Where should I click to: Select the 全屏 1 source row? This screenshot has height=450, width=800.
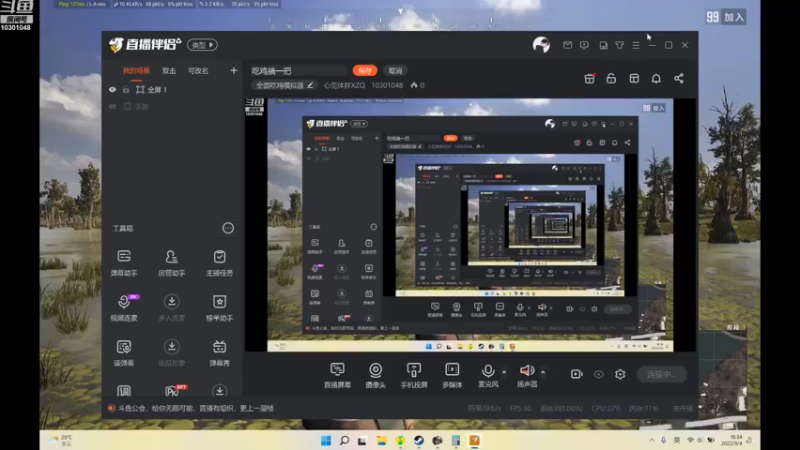(172, 90)
